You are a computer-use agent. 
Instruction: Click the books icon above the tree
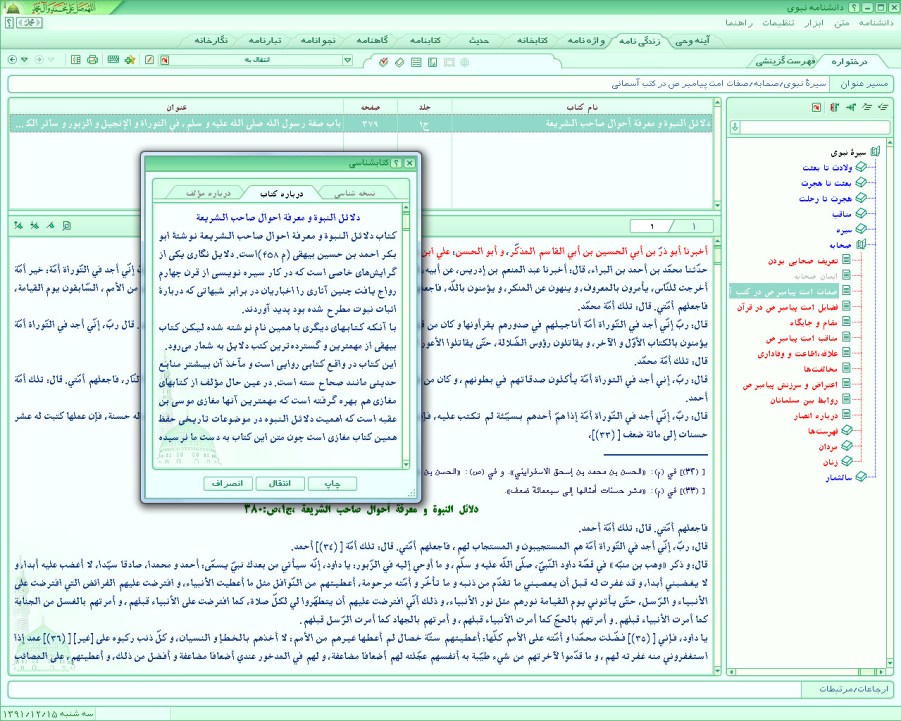[834, 107]
